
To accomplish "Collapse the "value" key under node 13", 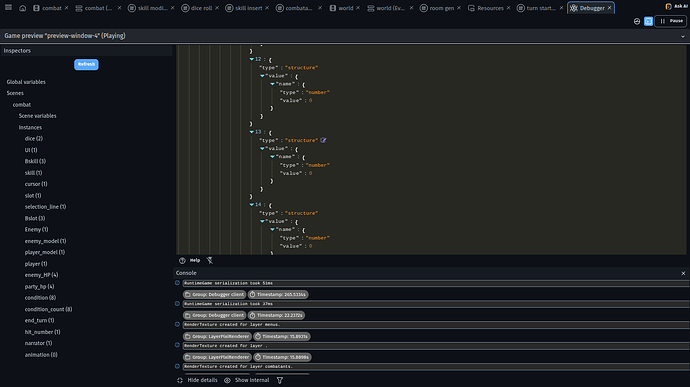I will [x=262, y=148].
